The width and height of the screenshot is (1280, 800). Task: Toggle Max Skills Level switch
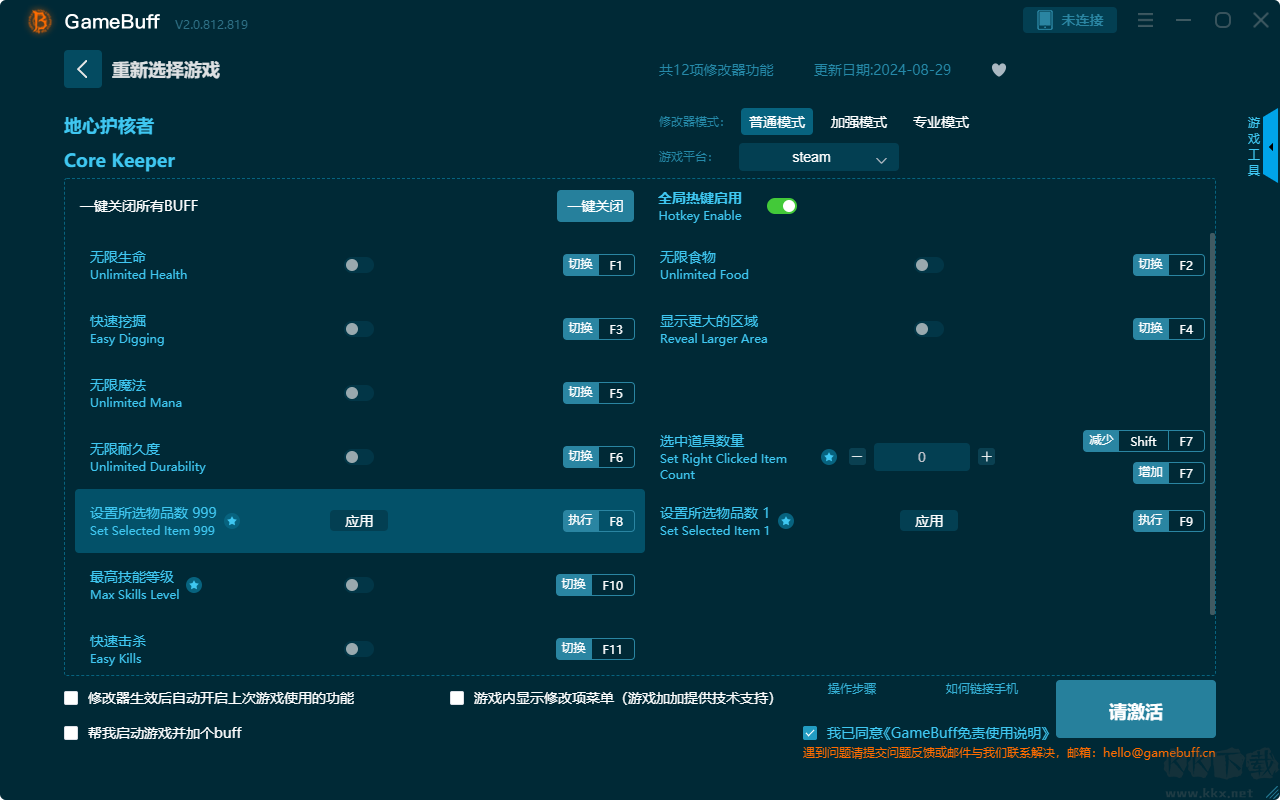click(x=359, y=585)
